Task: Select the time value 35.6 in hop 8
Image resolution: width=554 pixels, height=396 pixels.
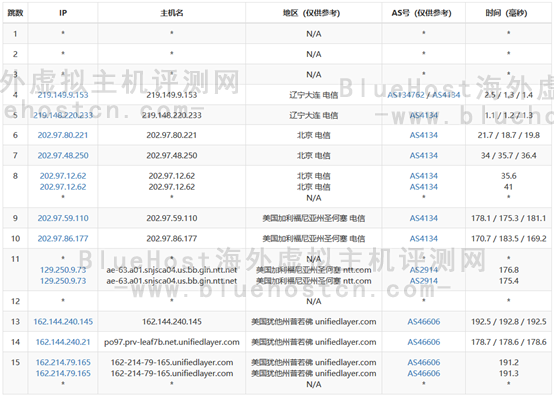Action: coord(508,176)
